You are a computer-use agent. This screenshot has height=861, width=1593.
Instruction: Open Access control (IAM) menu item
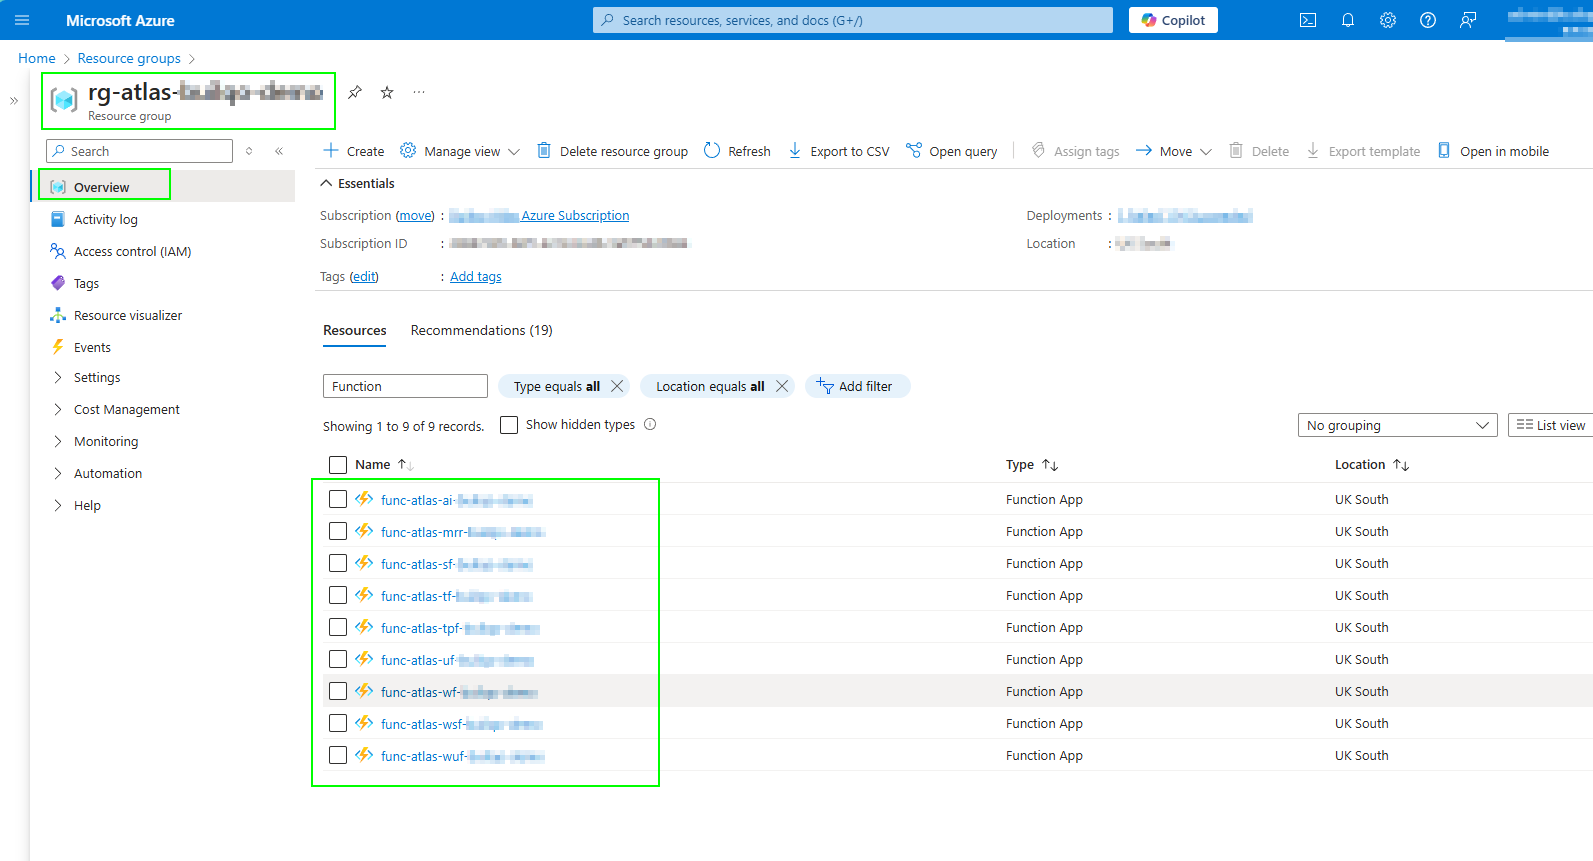[132, 252]
